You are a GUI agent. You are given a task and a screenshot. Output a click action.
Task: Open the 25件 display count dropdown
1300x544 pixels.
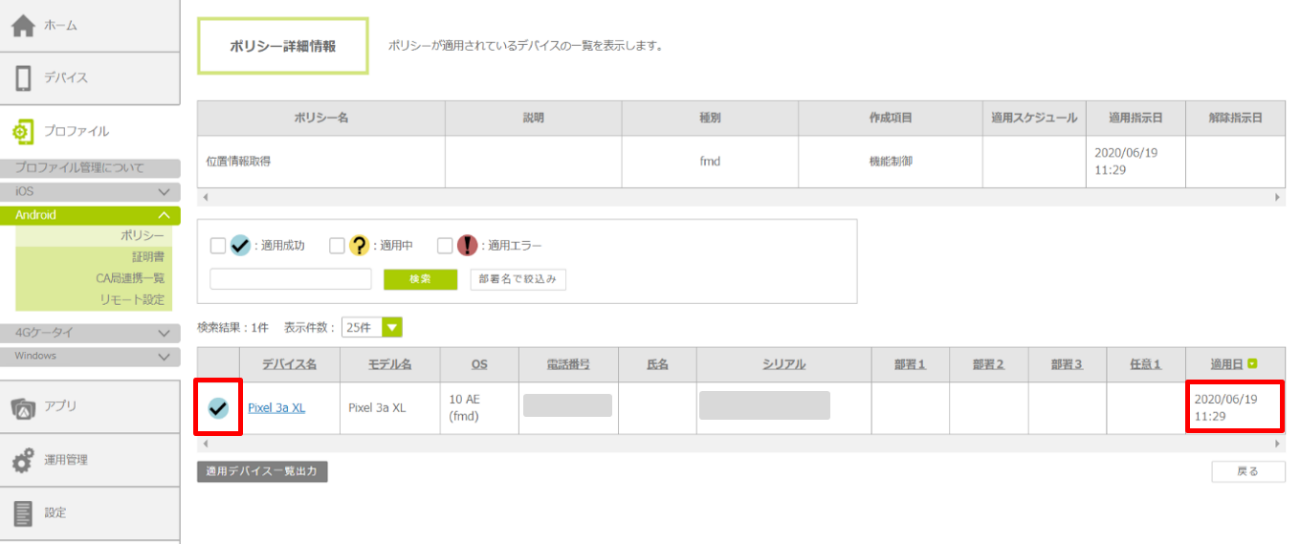tap(371, 328)
